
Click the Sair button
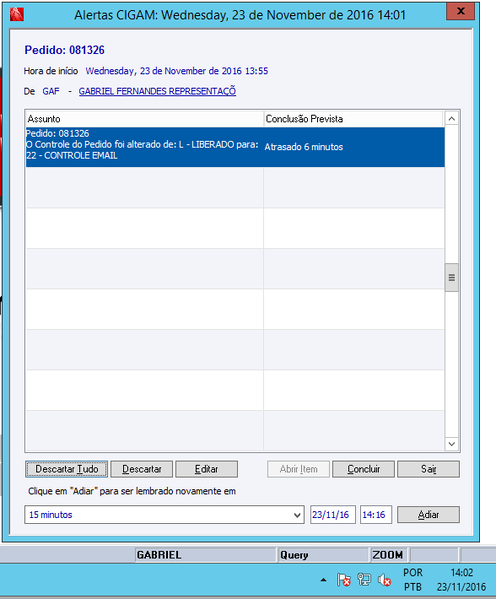coord(428,469)
